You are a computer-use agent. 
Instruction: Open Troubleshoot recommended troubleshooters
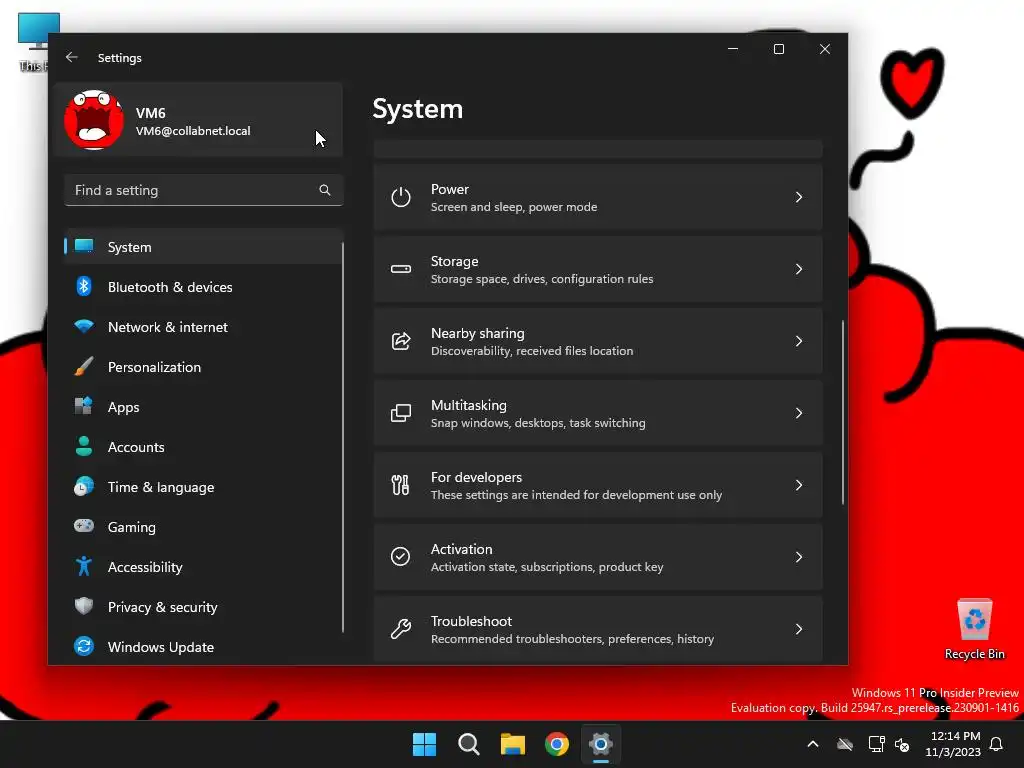(x=598, y=628)
